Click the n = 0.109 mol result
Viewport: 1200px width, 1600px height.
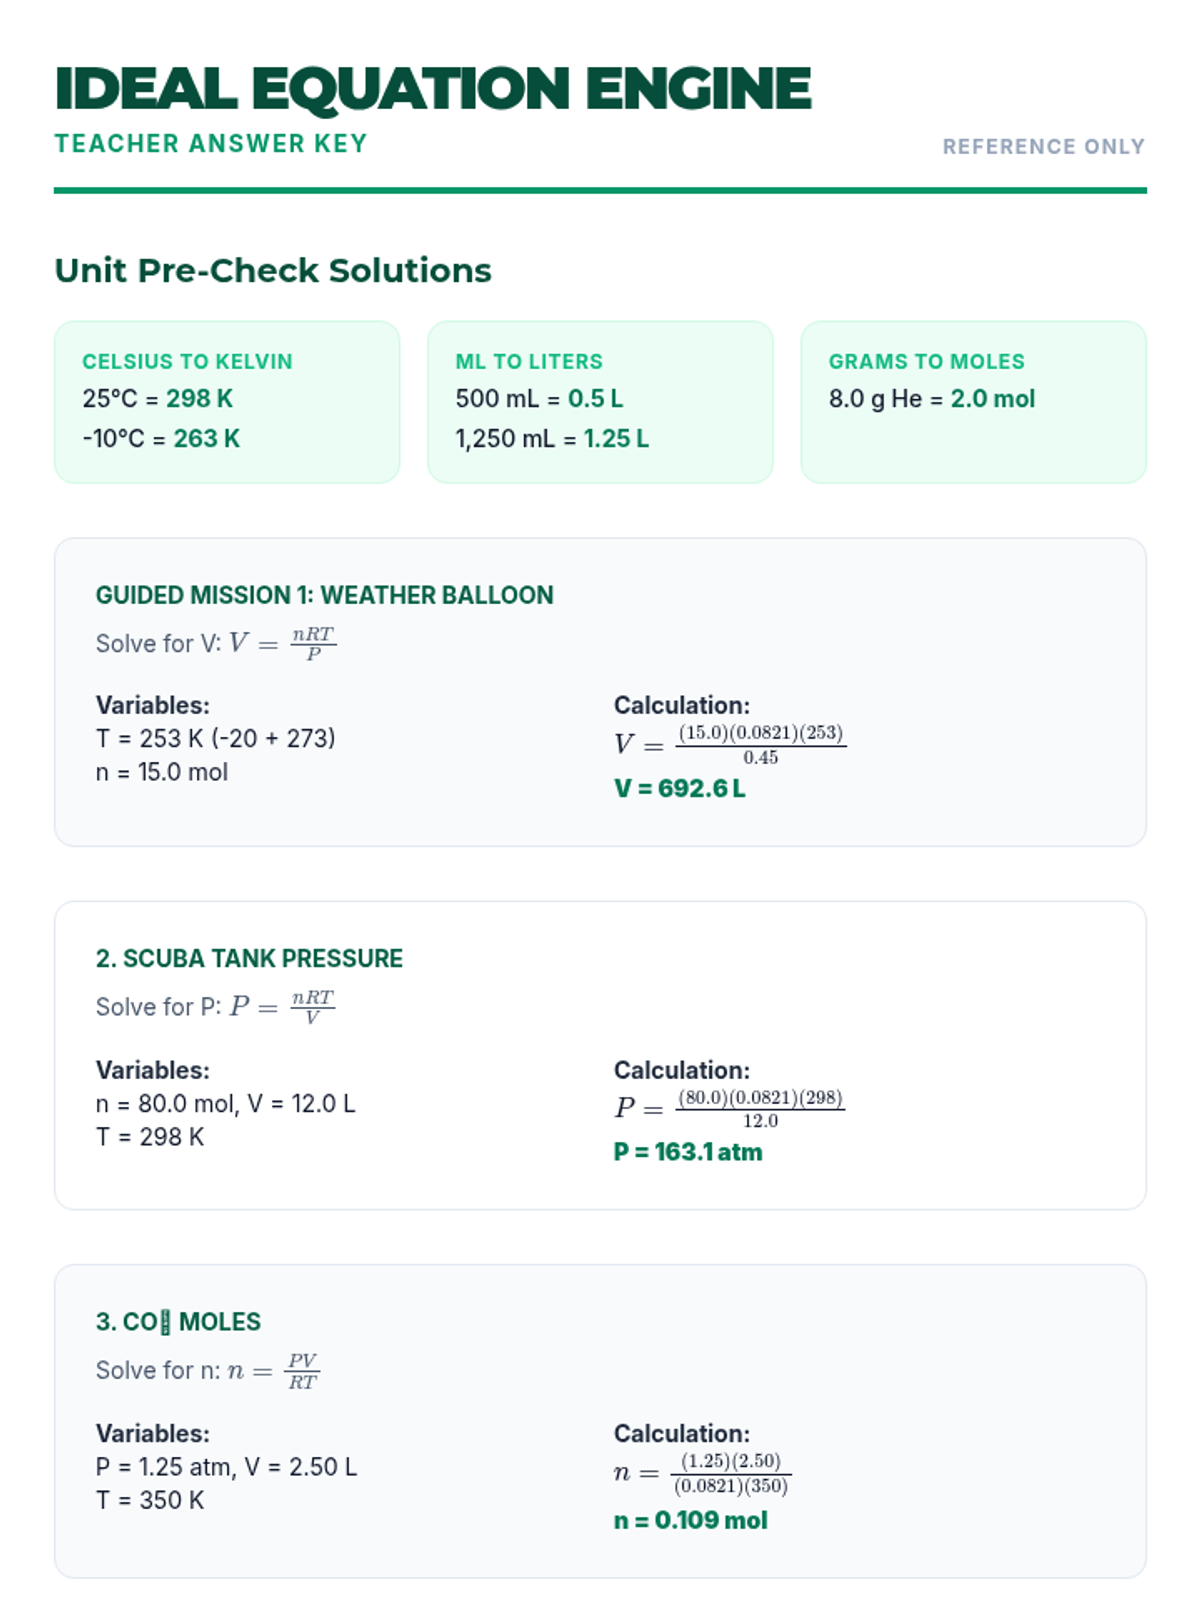690,1521
